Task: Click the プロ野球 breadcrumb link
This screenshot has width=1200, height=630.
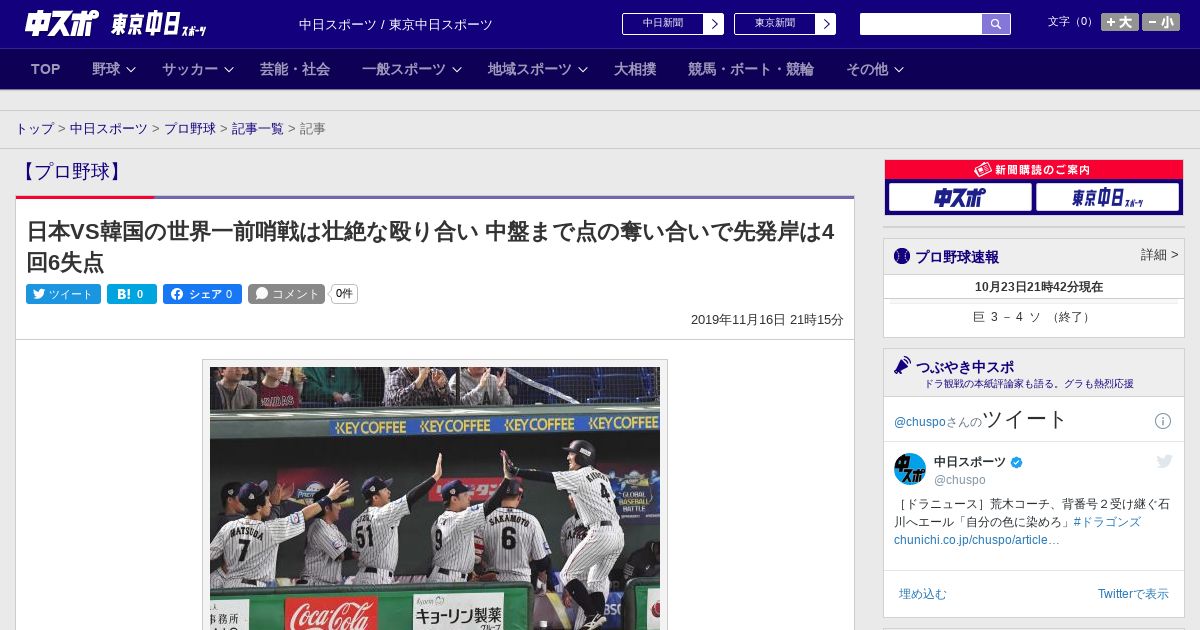Action: [190, 129]
